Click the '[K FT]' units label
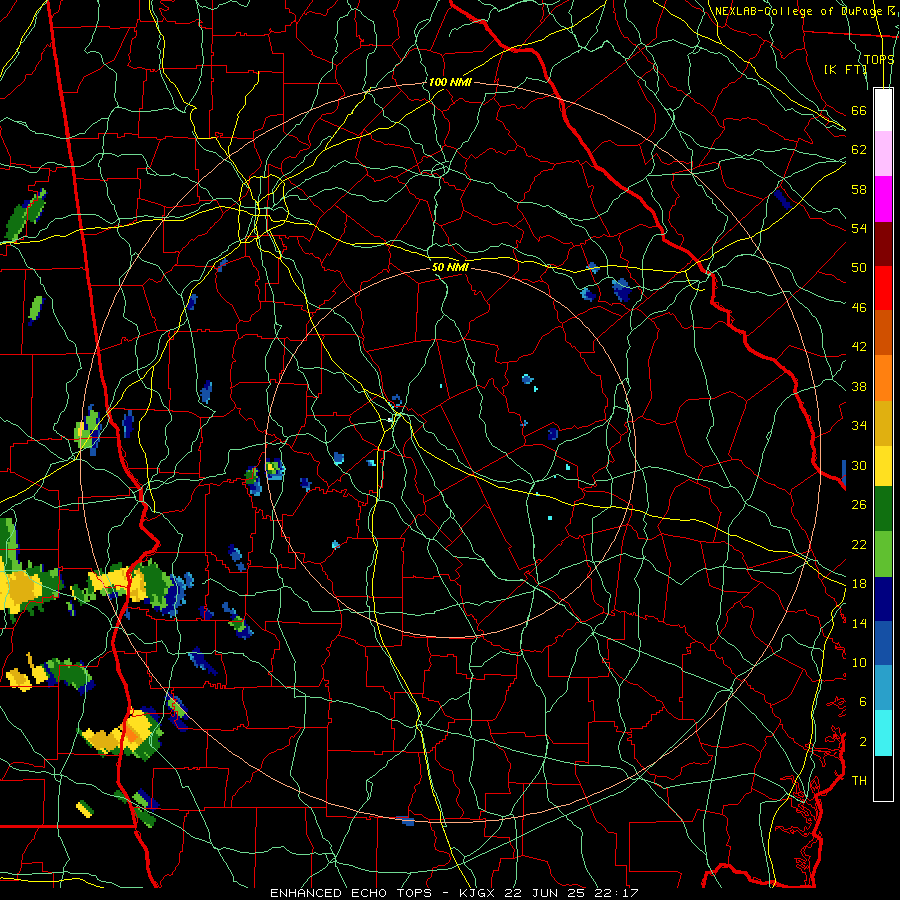Screen dimensions: 900x900 point(846,69)
